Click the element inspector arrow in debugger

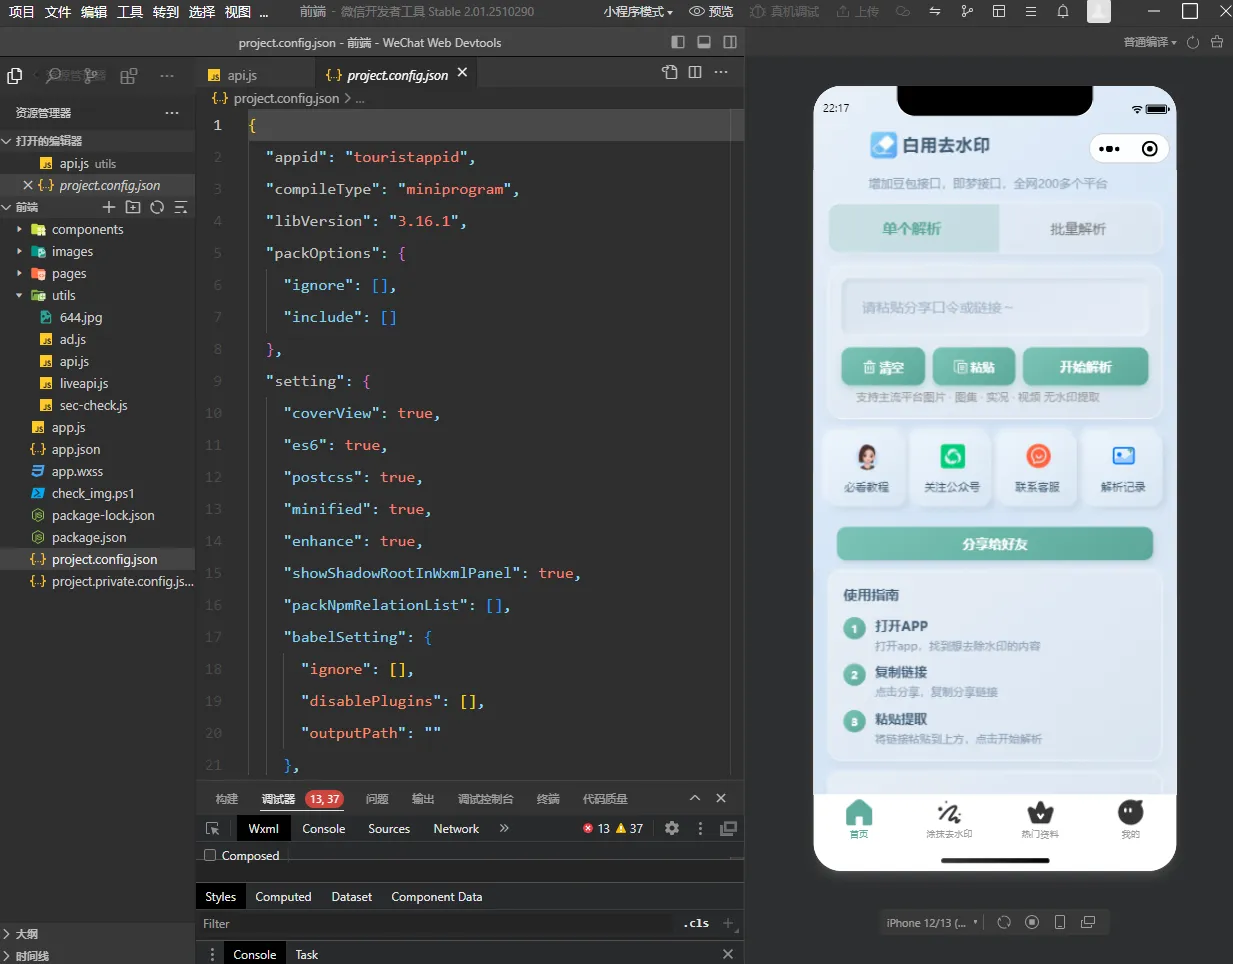pyautogui.click(x=213, y=828)
